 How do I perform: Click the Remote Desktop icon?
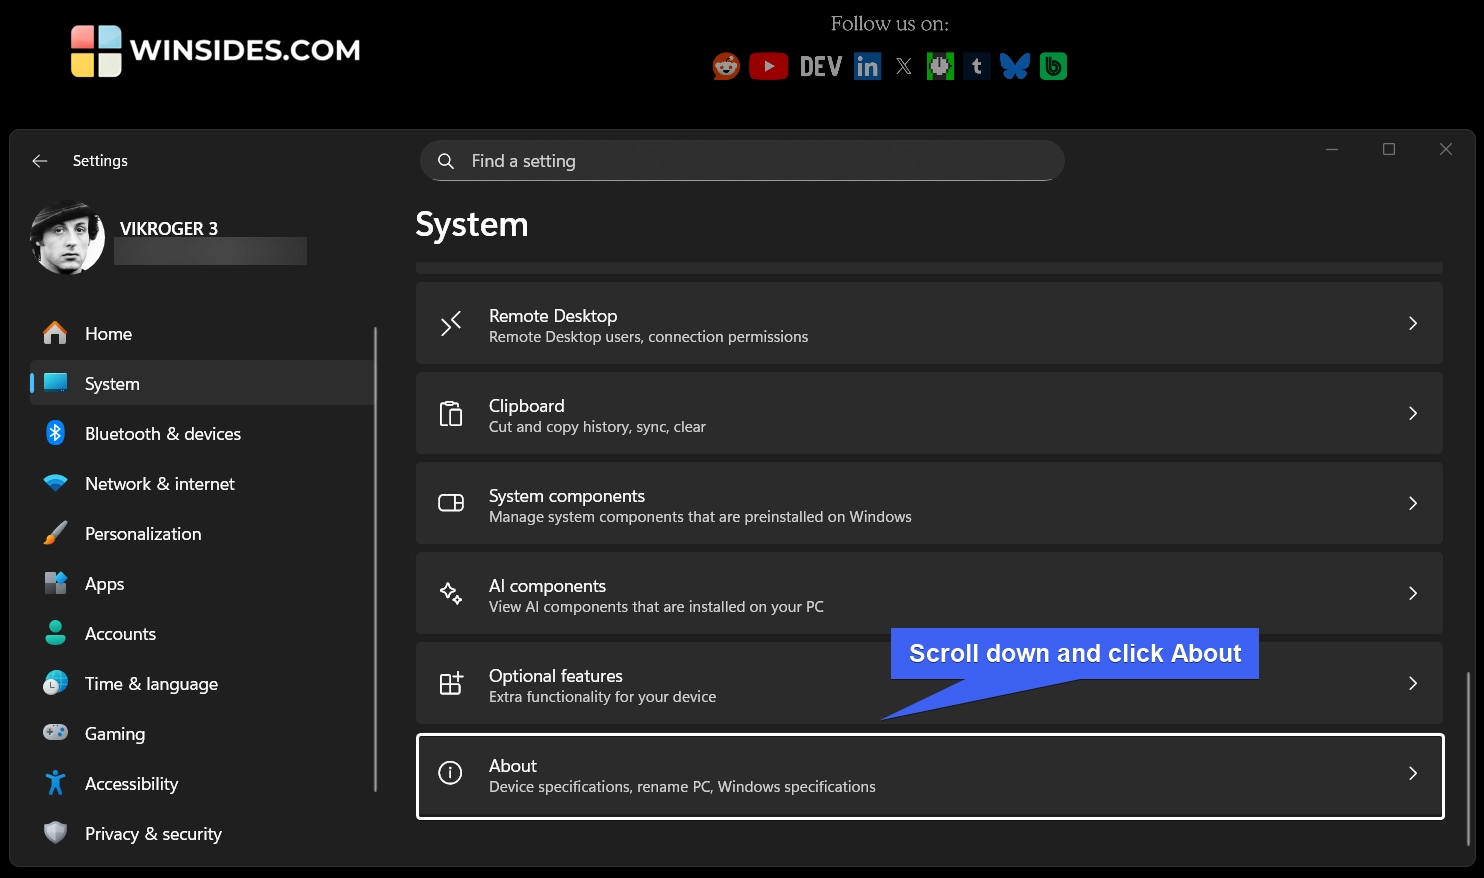click(451, 323)
